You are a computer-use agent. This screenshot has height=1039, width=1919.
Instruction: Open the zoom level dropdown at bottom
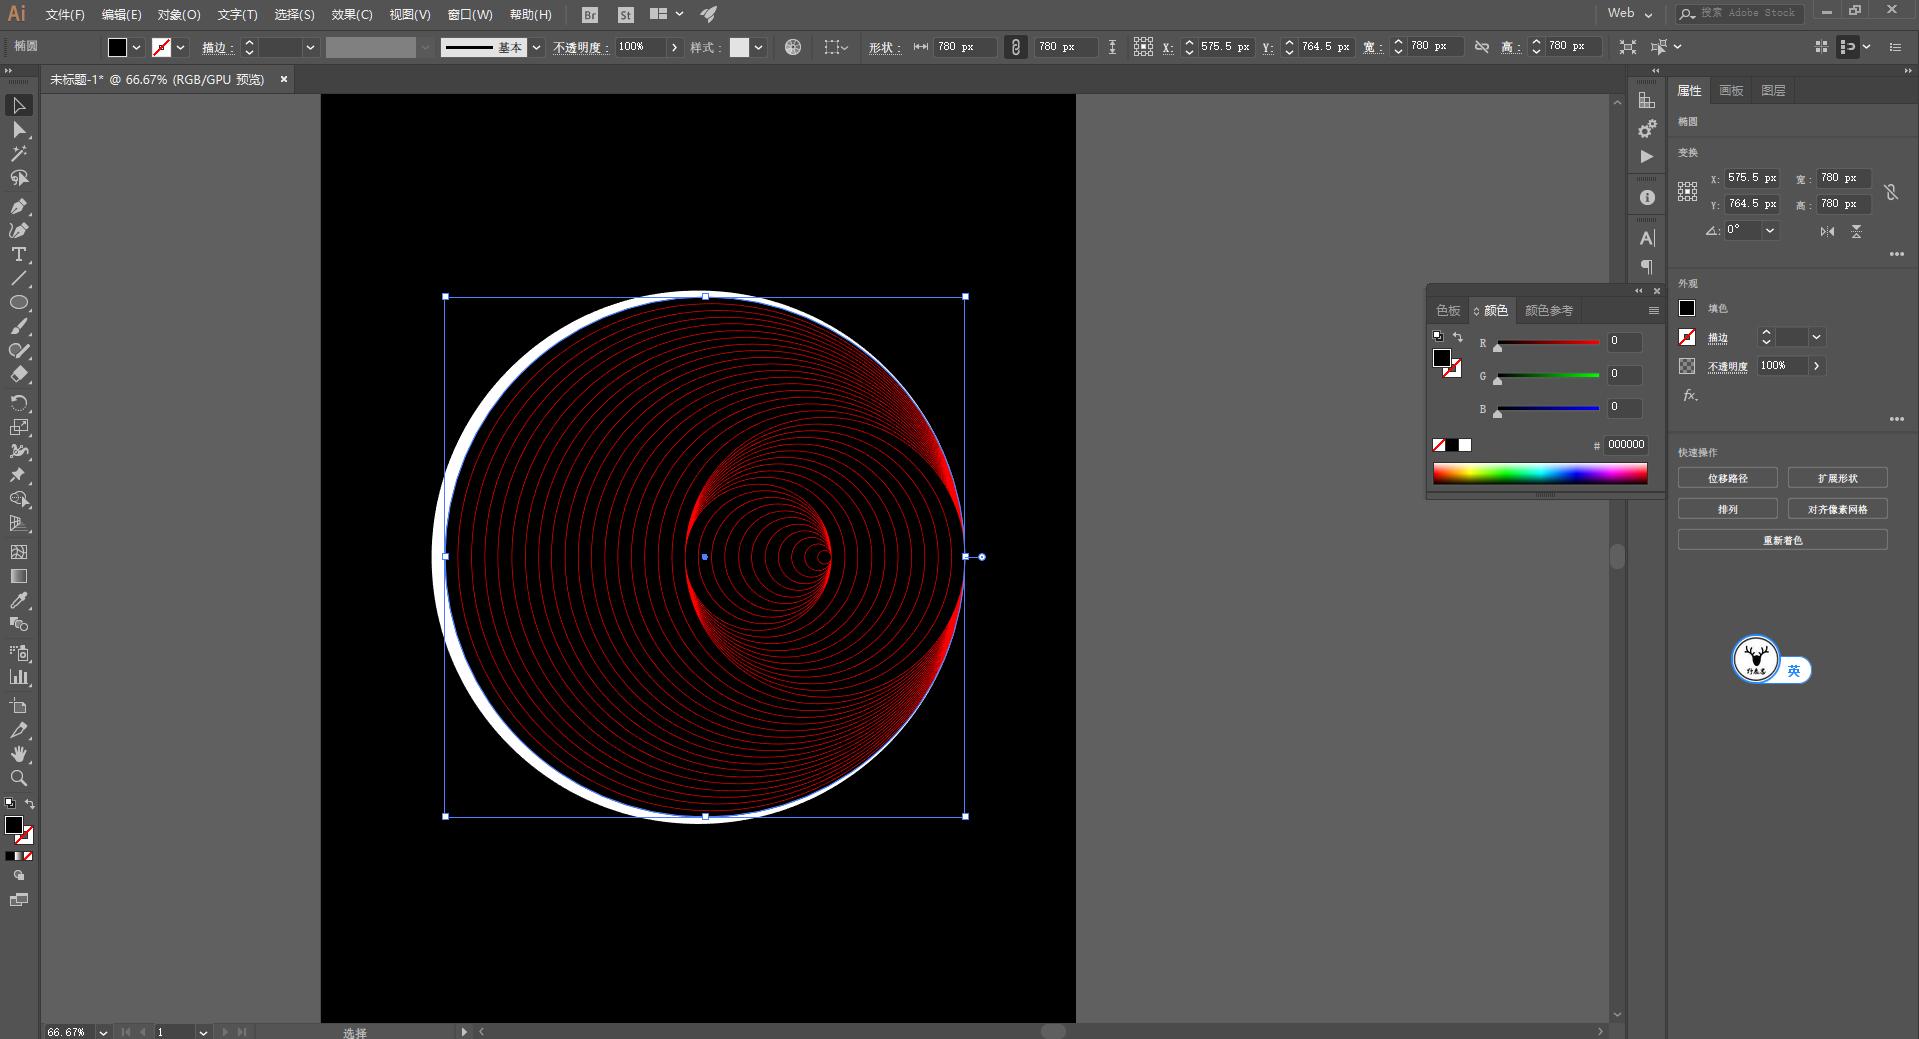coord(103,1031)
